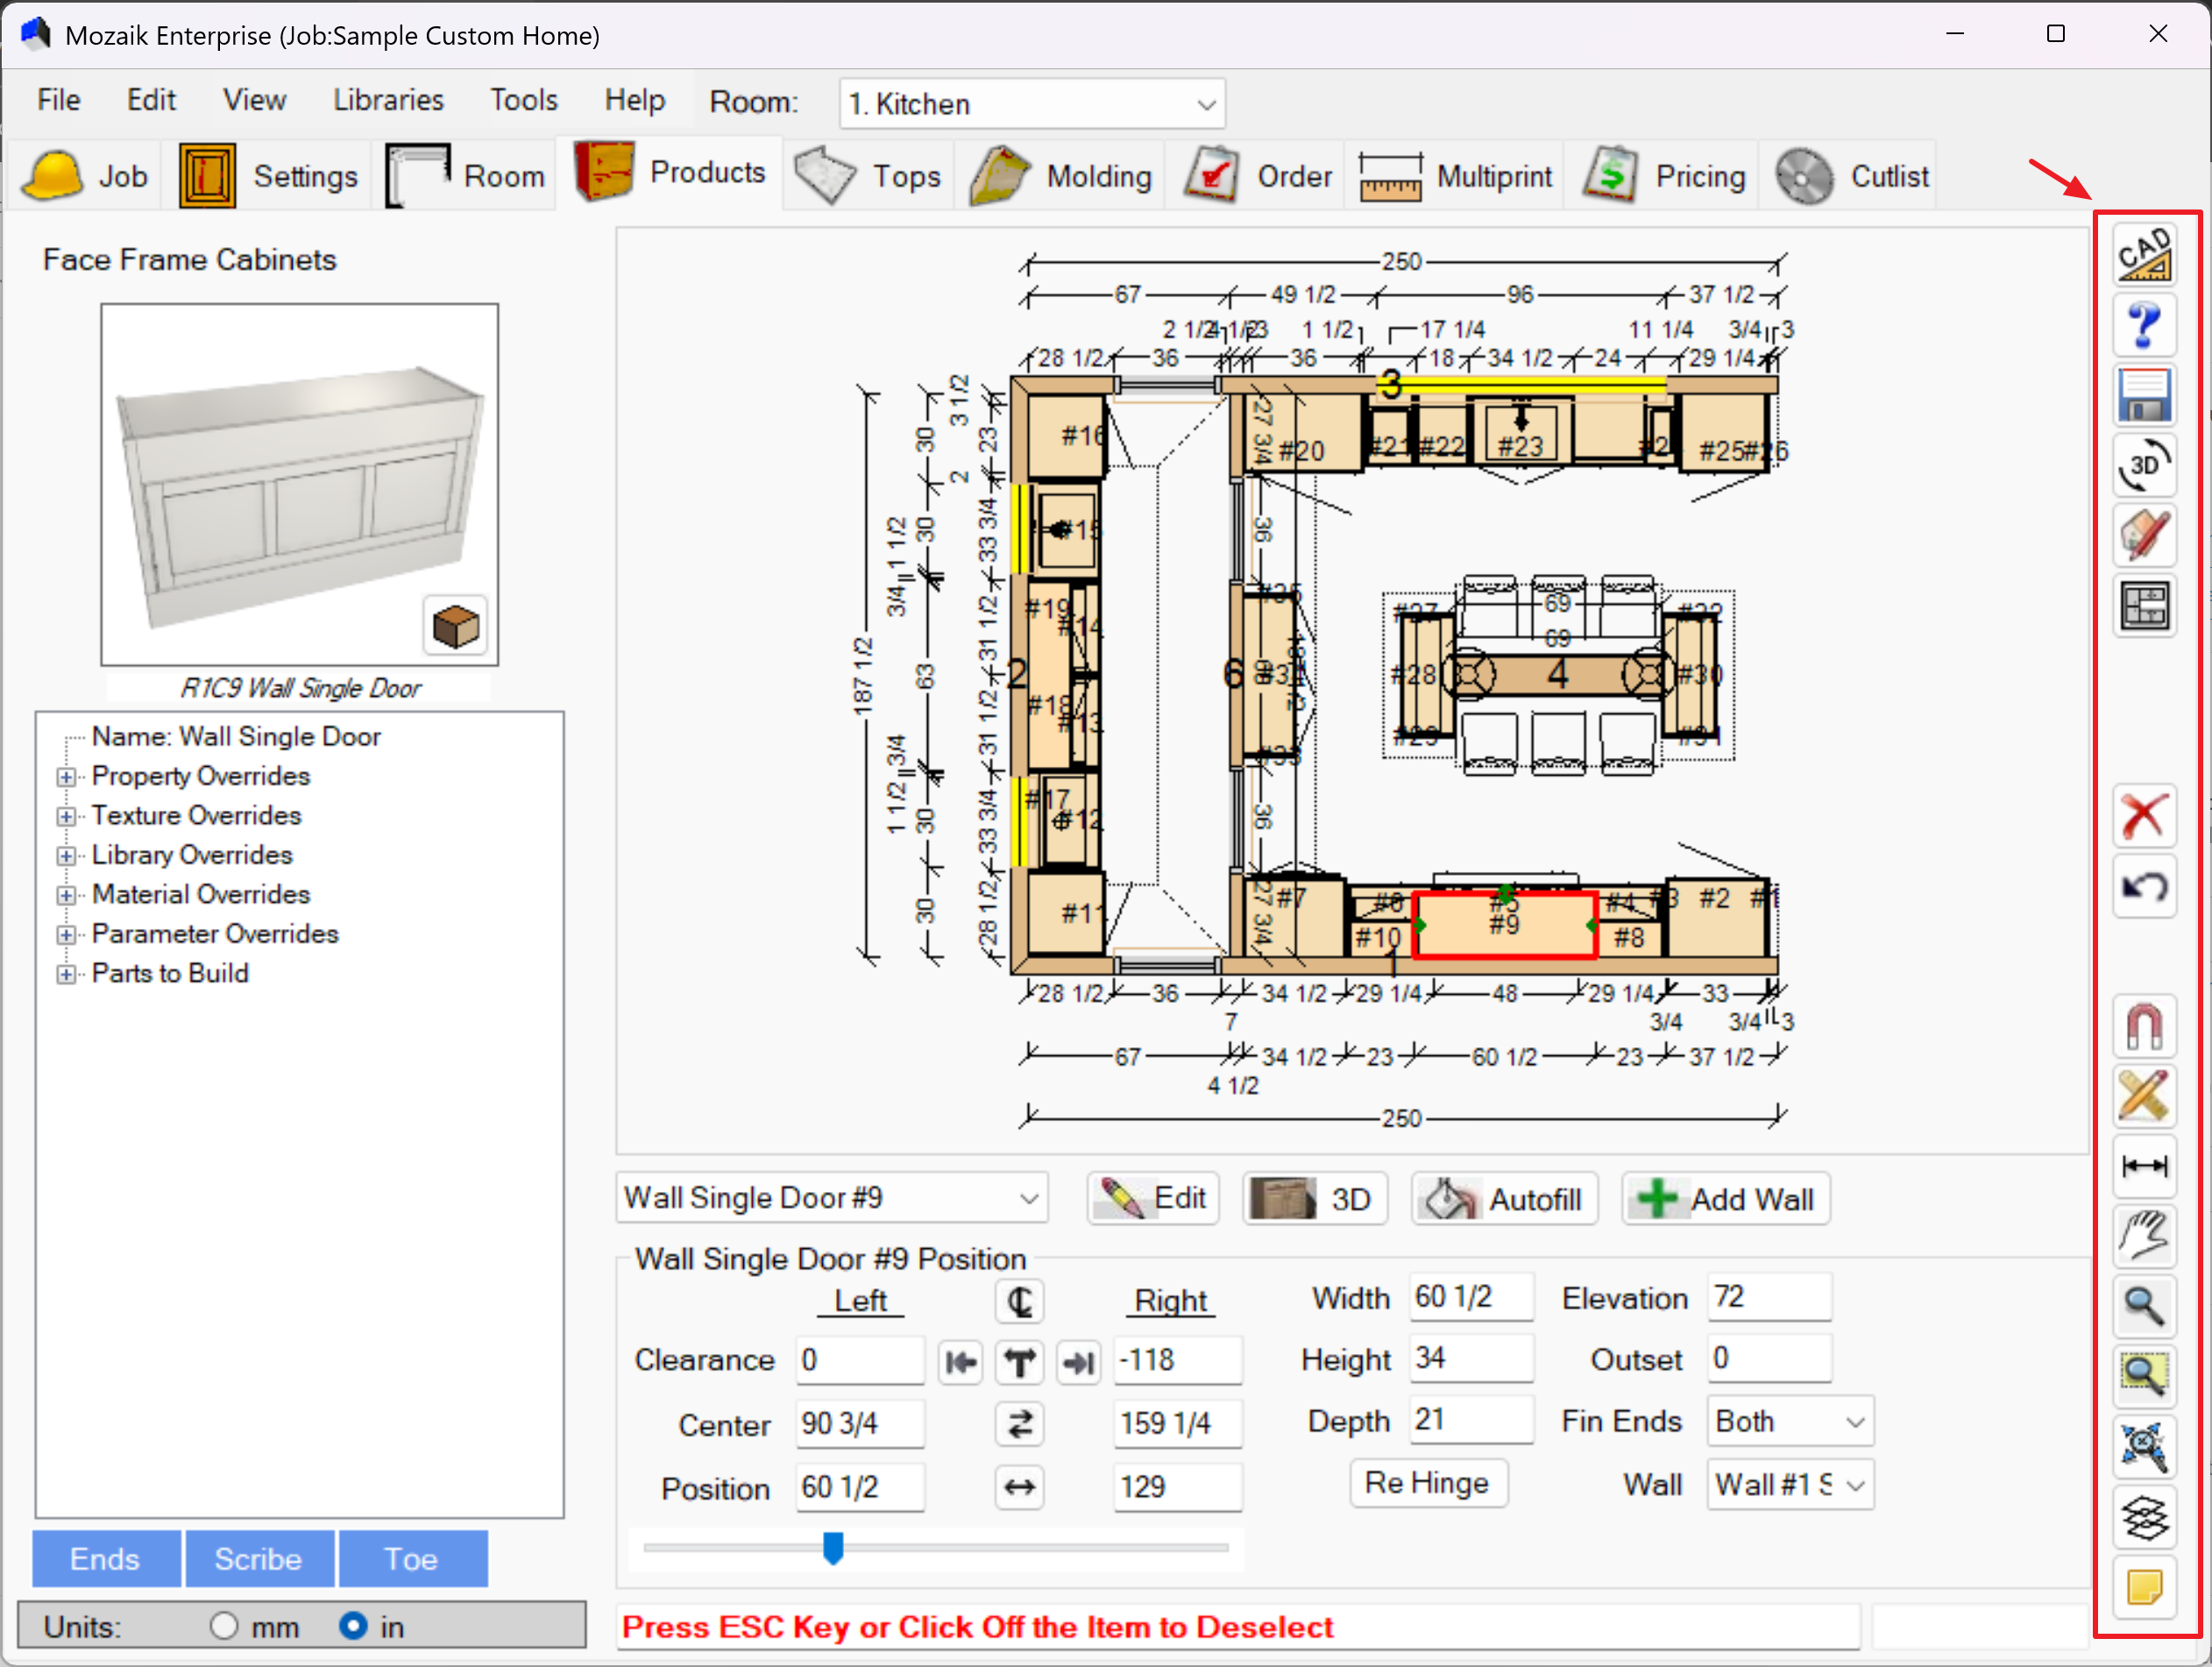Viewport: 2212px width, 1667px height.
Task: Switch to the Pricing tab
Action: click(x=1665, y=176)
